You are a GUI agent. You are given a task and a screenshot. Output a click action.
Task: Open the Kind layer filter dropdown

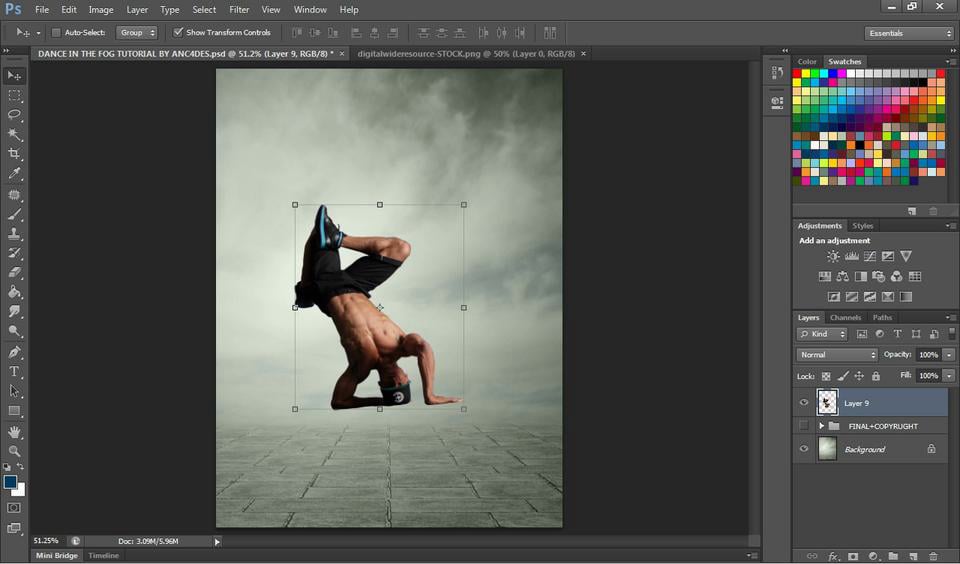pyautogui.click(x=822, y=334)
